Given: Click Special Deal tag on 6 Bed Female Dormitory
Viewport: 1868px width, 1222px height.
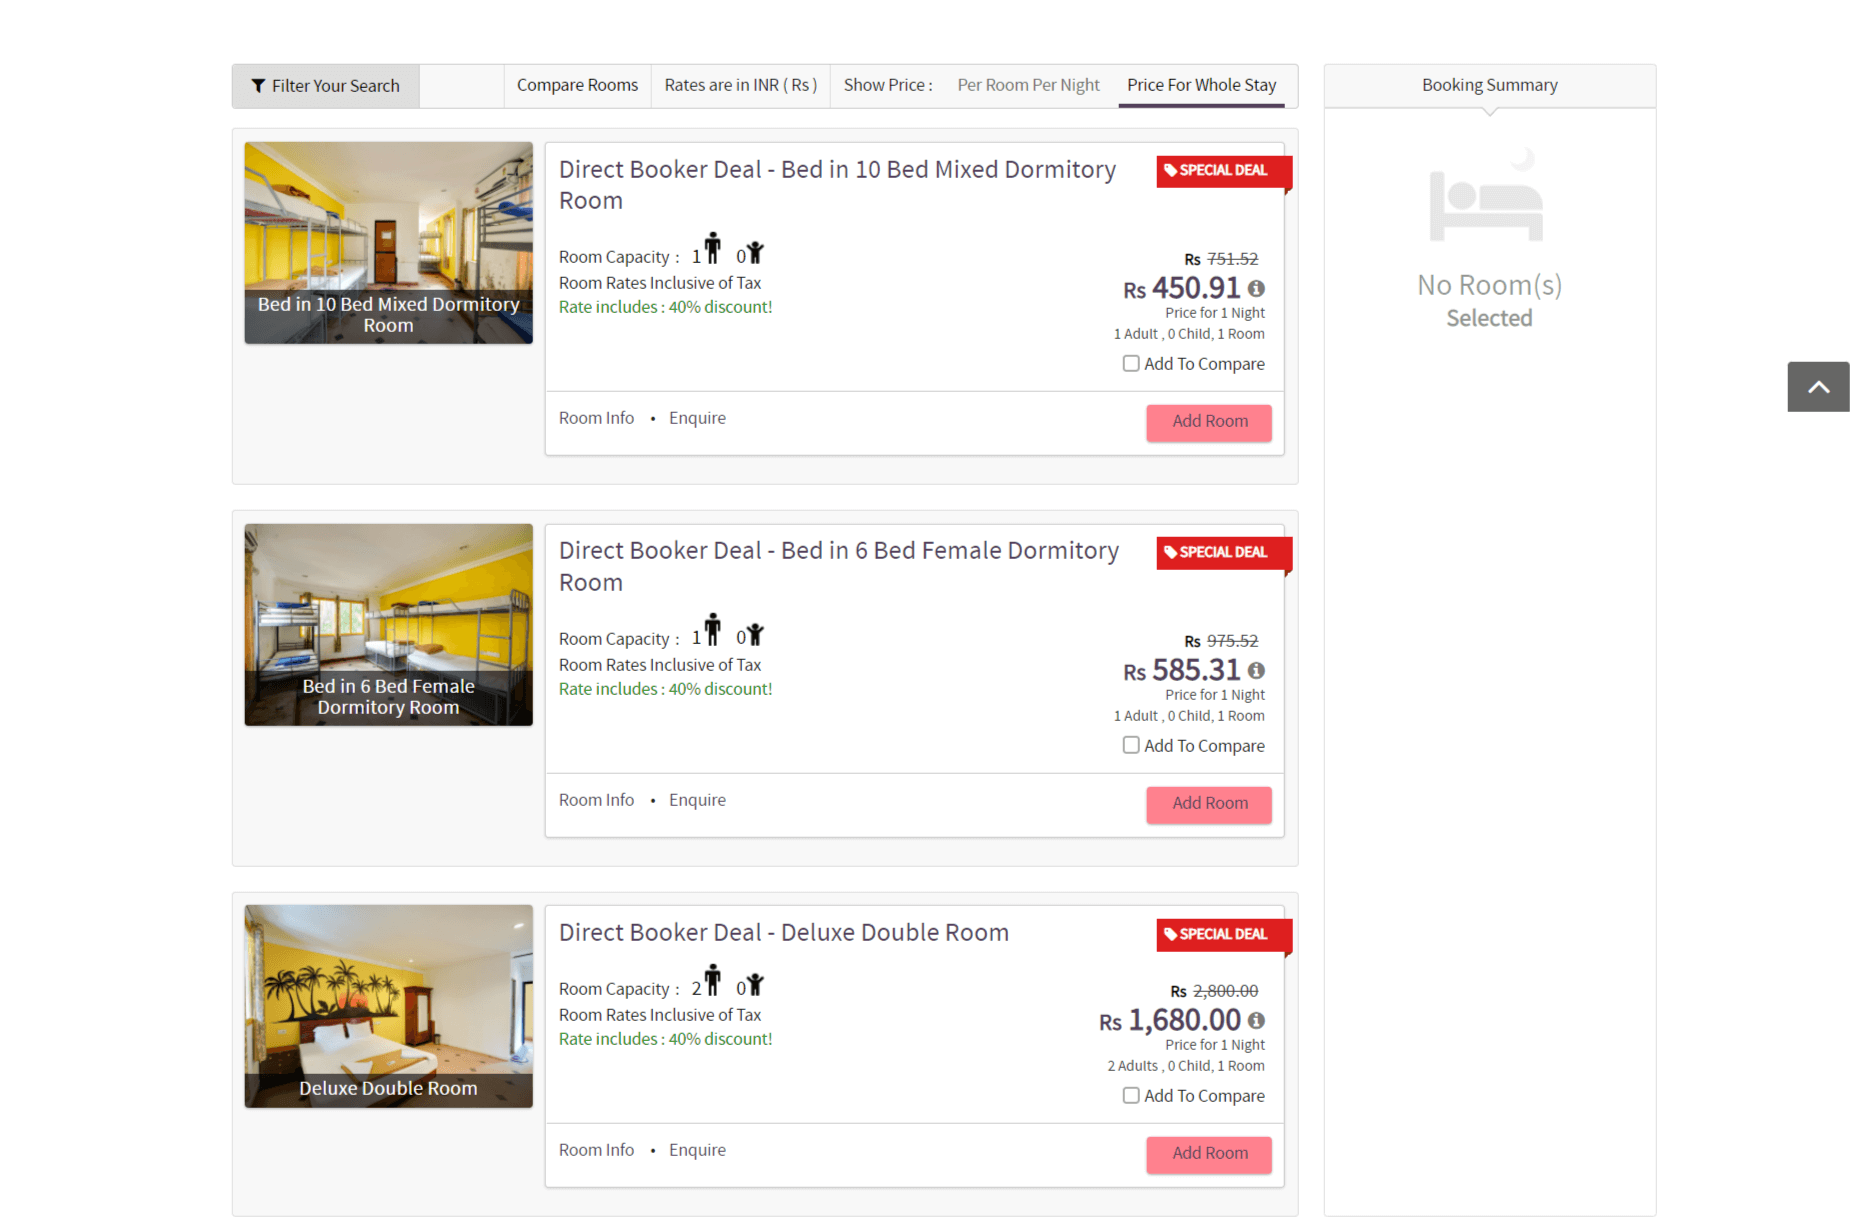Looking at the screenshot, I should (x=1224, y=553).
